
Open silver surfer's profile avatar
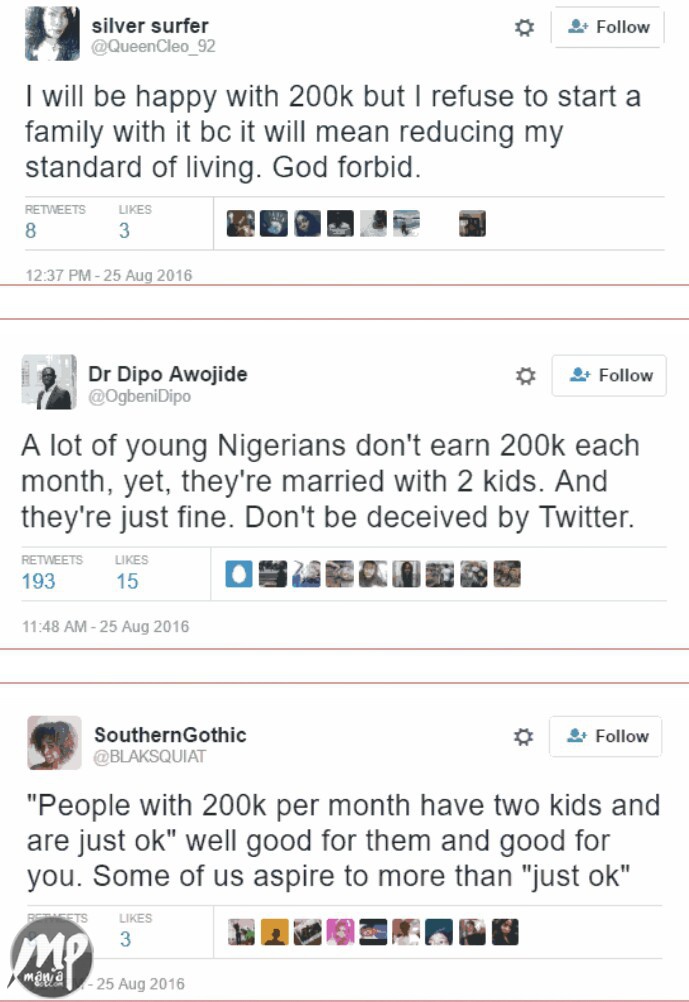(52, 32)
